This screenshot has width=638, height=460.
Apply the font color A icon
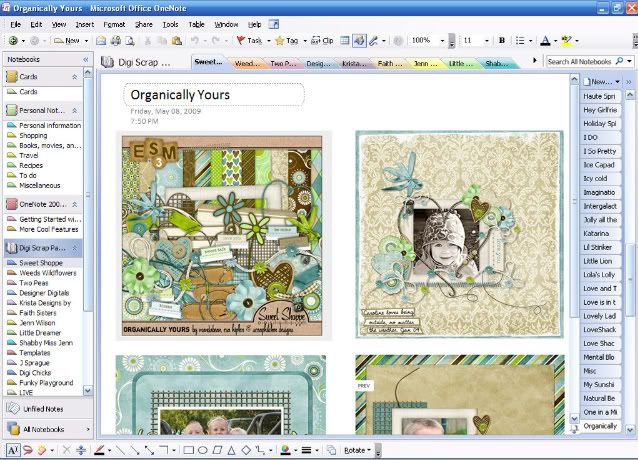[545, 40]
